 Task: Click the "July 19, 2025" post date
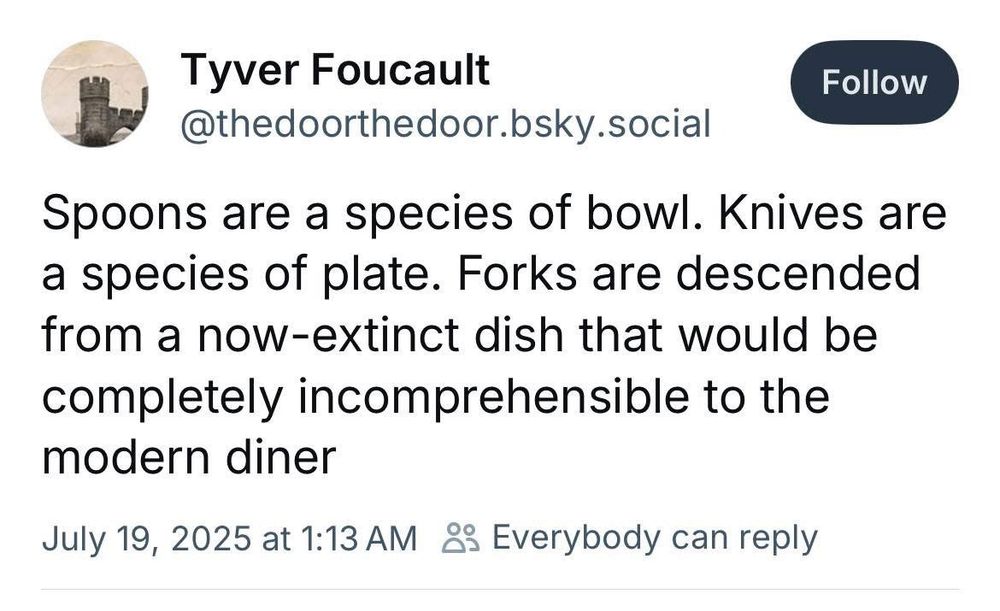click(147, 539)
